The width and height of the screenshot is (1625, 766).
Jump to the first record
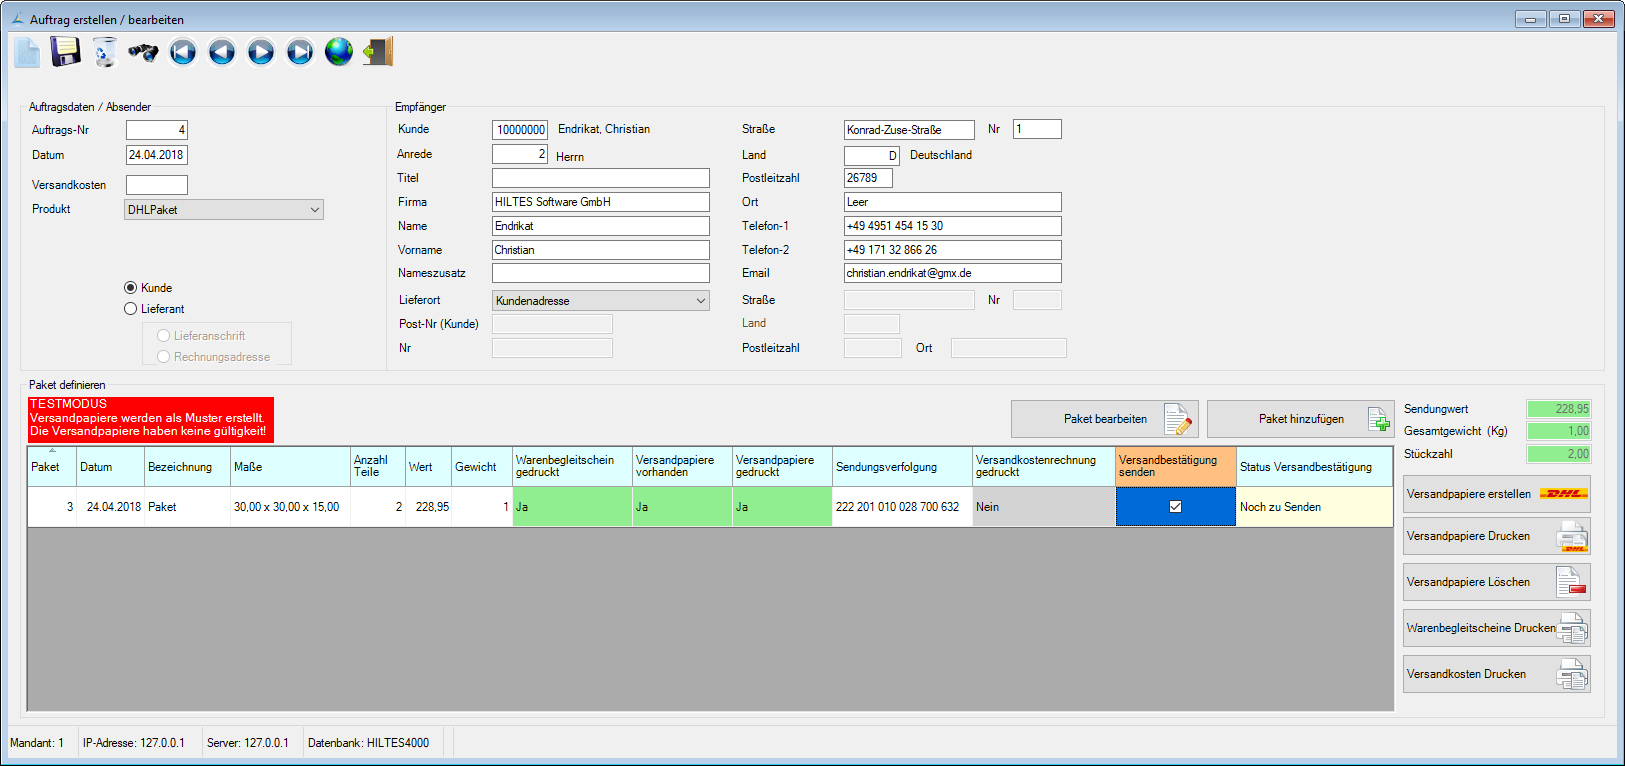[183, 52]
